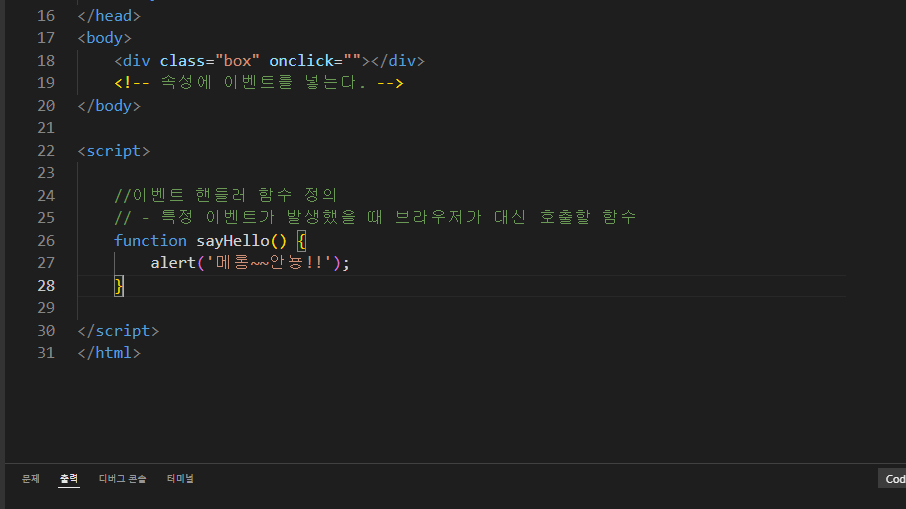
Task: Place cursor on the class attribute name
Action: [183, 61]
